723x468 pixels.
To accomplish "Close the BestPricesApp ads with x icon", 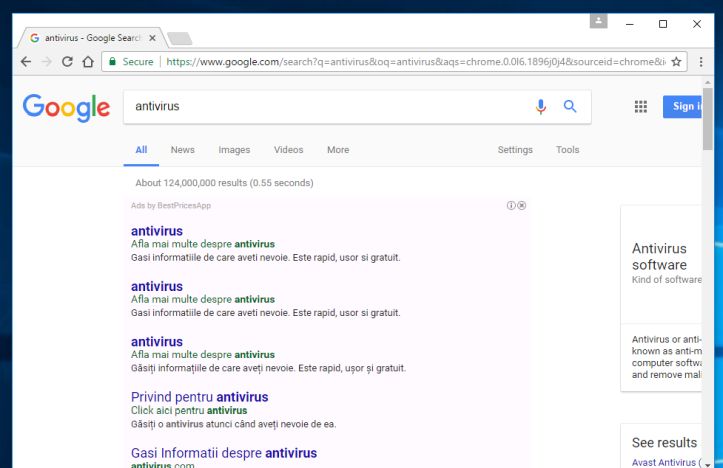I will [522, 205].
